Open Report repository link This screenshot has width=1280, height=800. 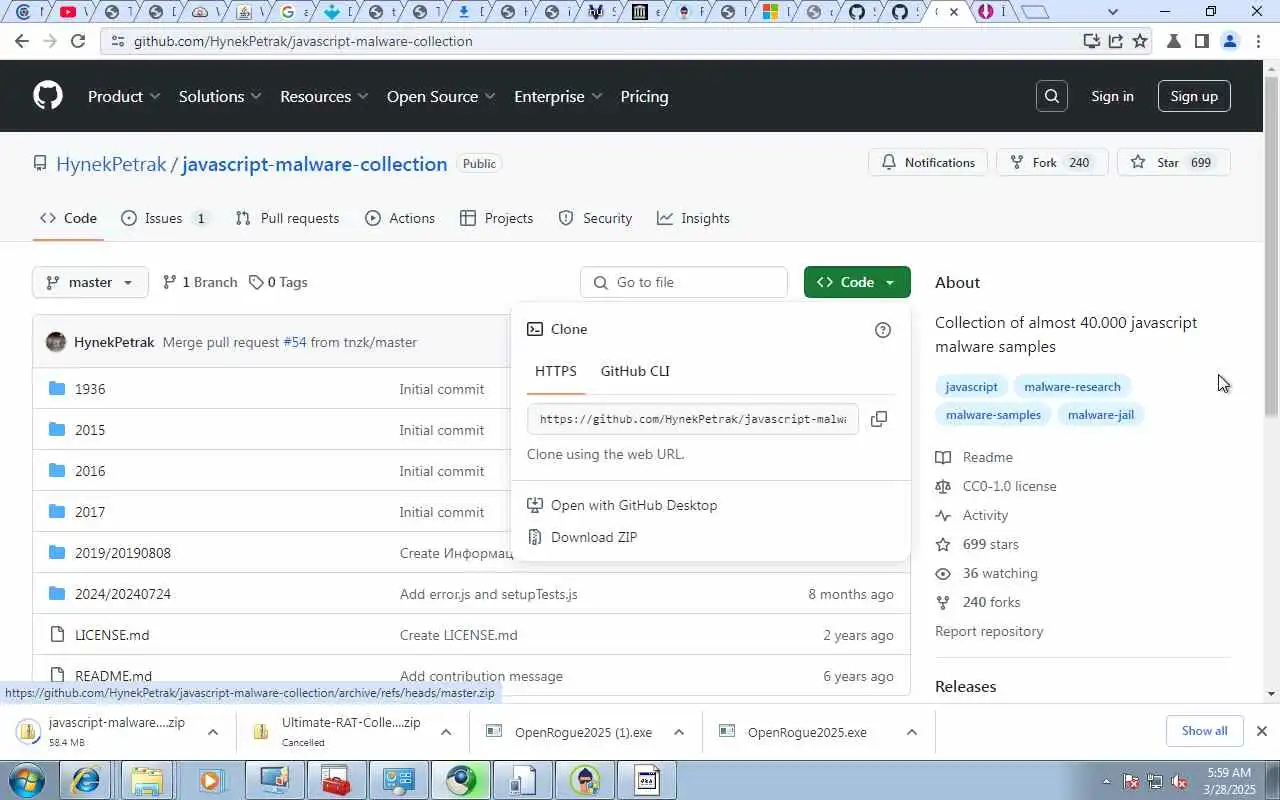[x=989, y=631]
